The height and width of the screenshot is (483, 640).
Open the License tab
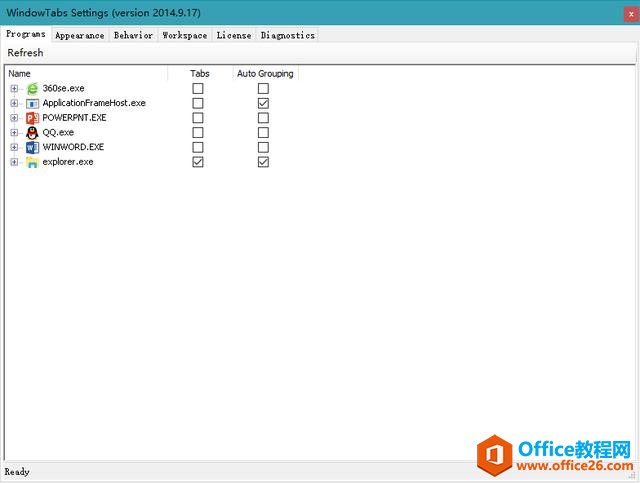233,35
